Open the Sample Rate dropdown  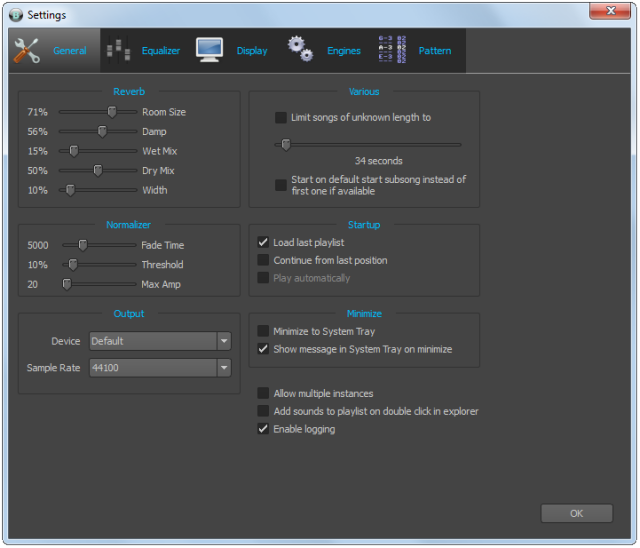[x=223, y=368]
